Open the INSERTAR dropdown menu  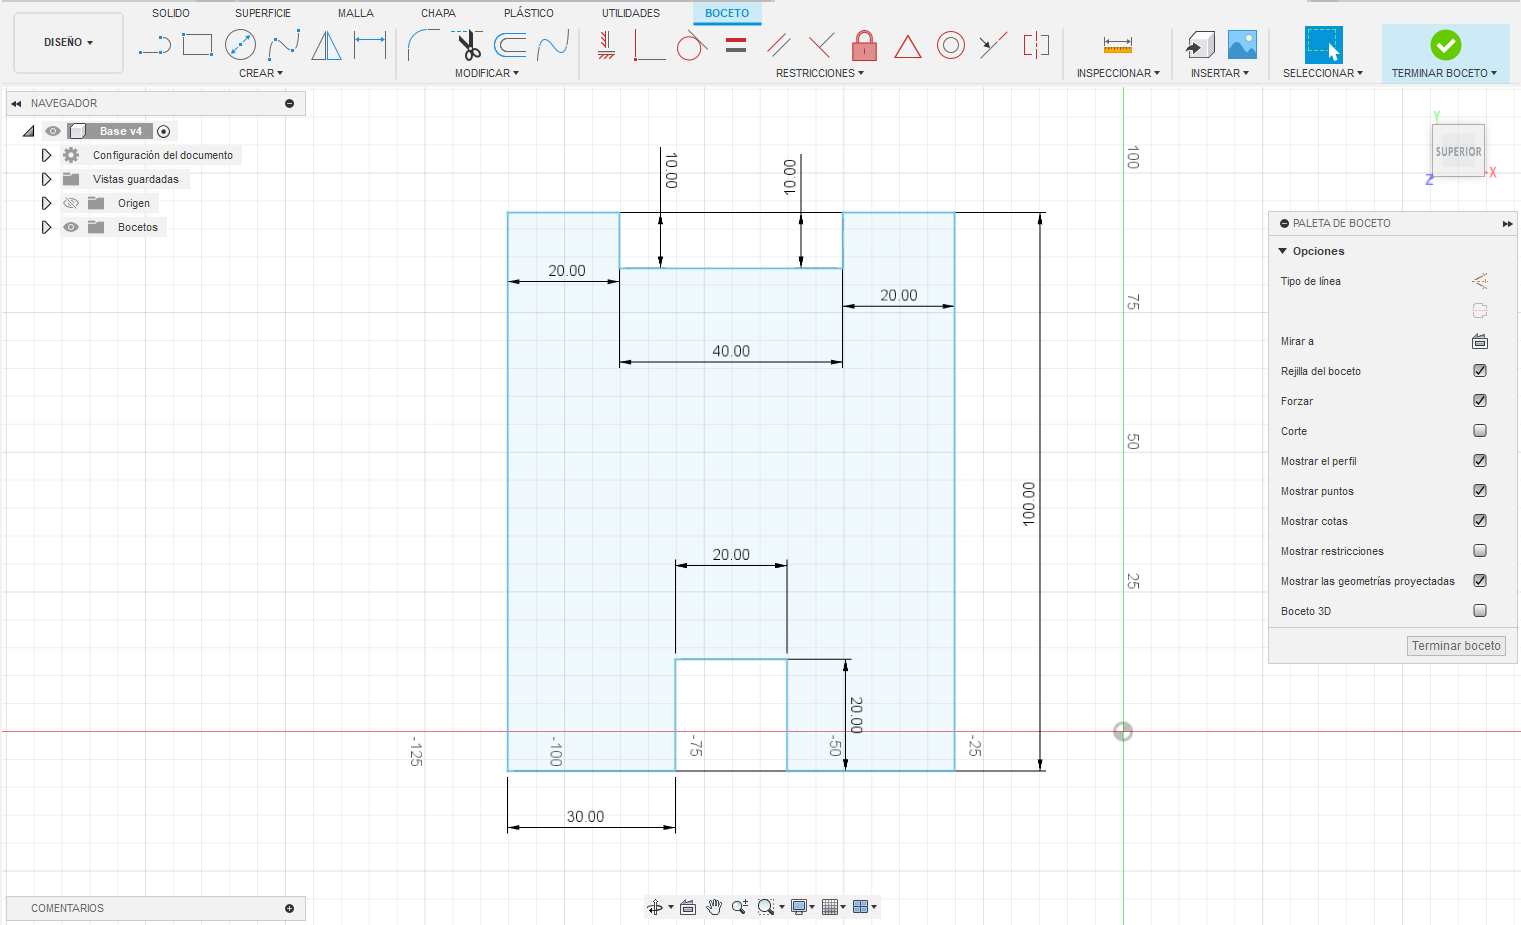coord(1220,73)
